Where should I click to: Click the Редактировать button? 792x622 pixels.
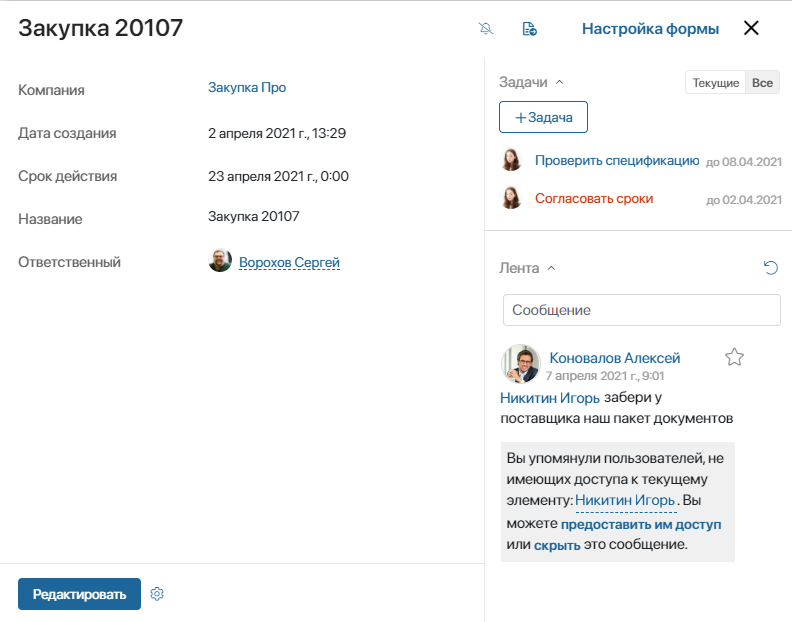click(x=79, y=594)
